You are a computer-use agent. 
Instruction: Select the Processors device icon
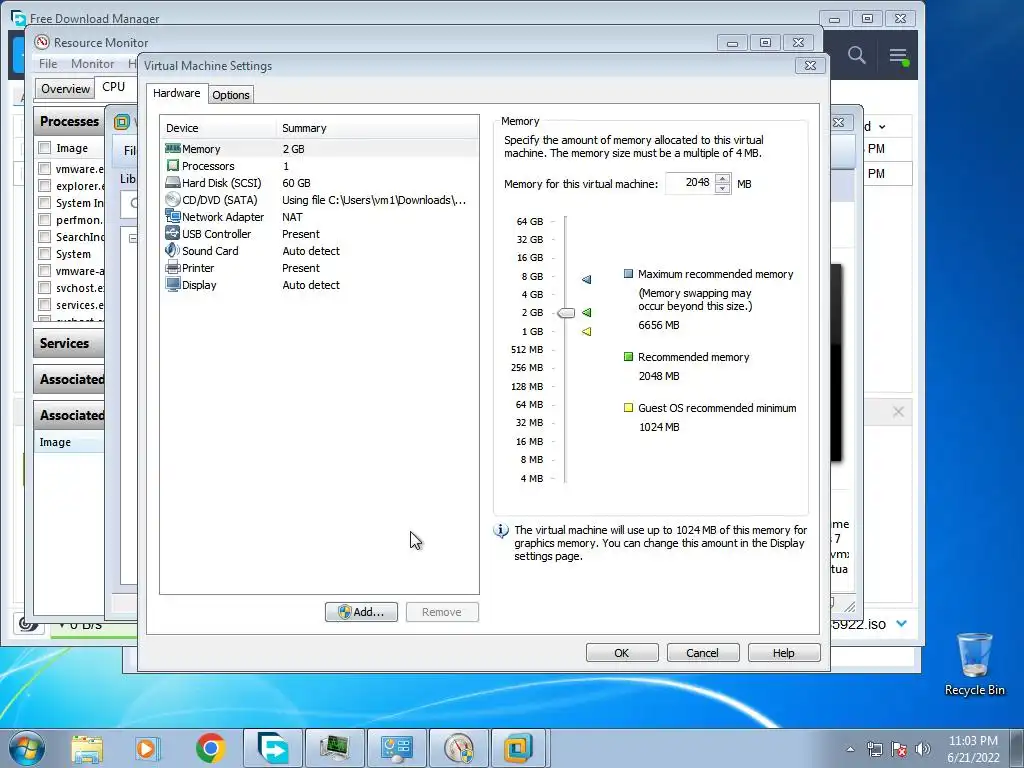tap(172, 165)
